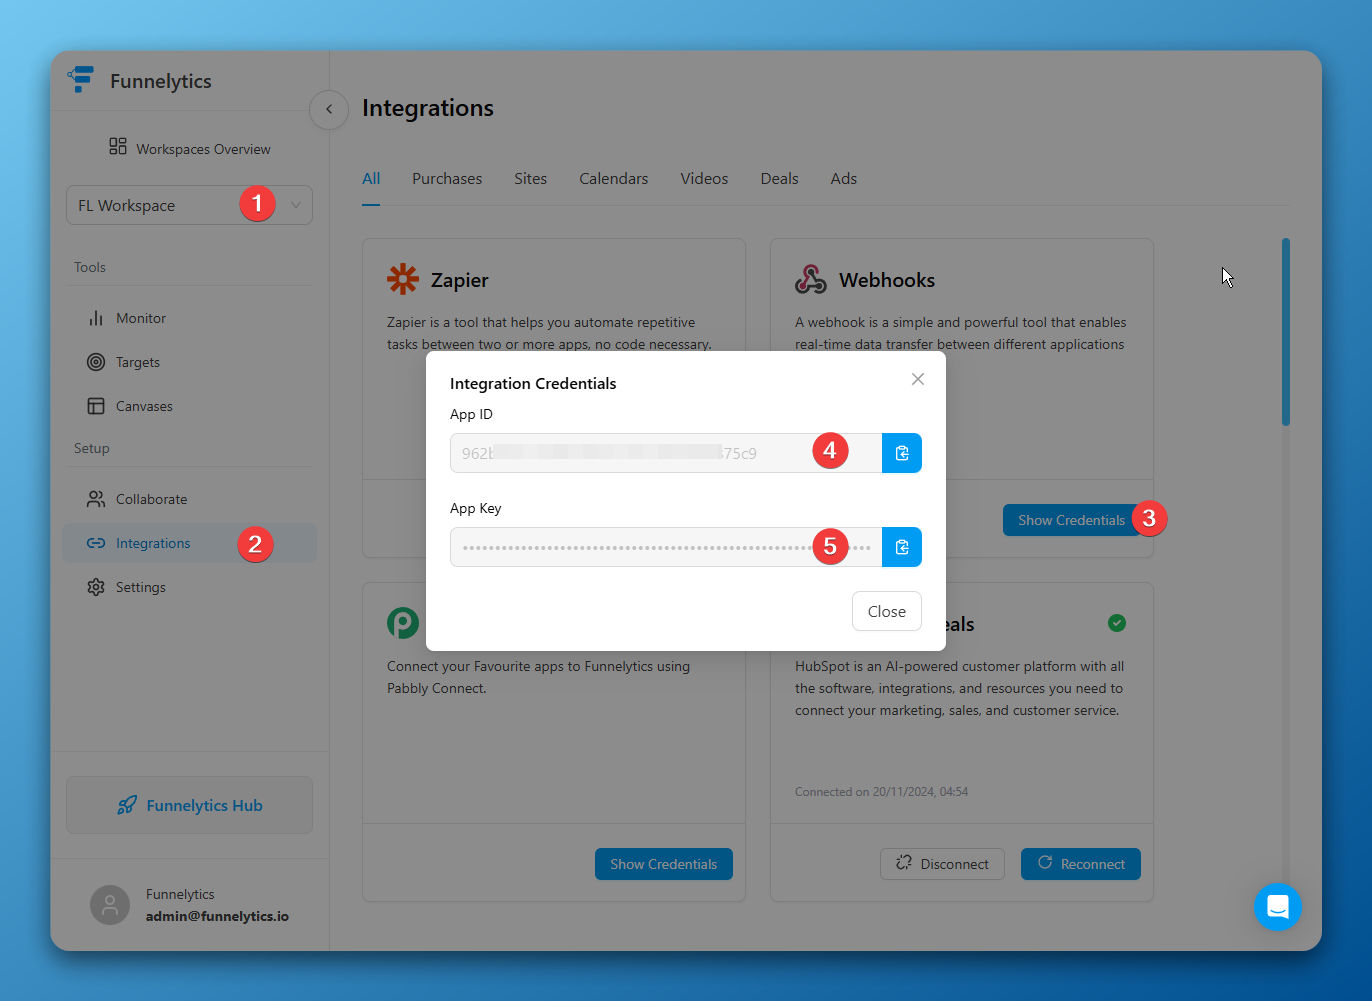This screenshot has height=1001, width=1372.
Task: Expand the FL Workspace dropdown
Action: pyautogui.click(x=189, y=205)
